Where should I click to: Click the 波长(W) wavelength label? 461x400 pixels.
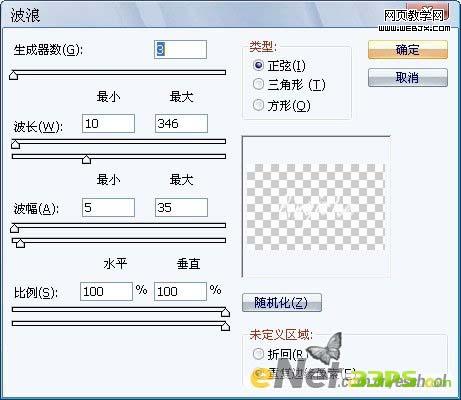tap(38, 127)
